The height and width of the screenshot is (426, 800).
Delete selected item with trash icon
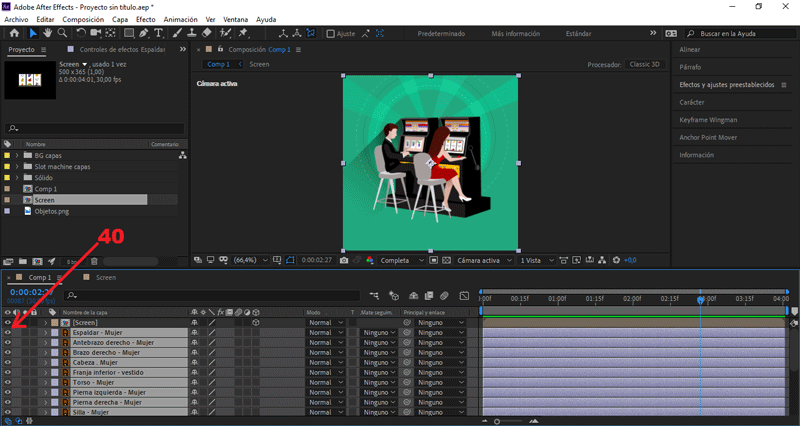tap(94, 261)
